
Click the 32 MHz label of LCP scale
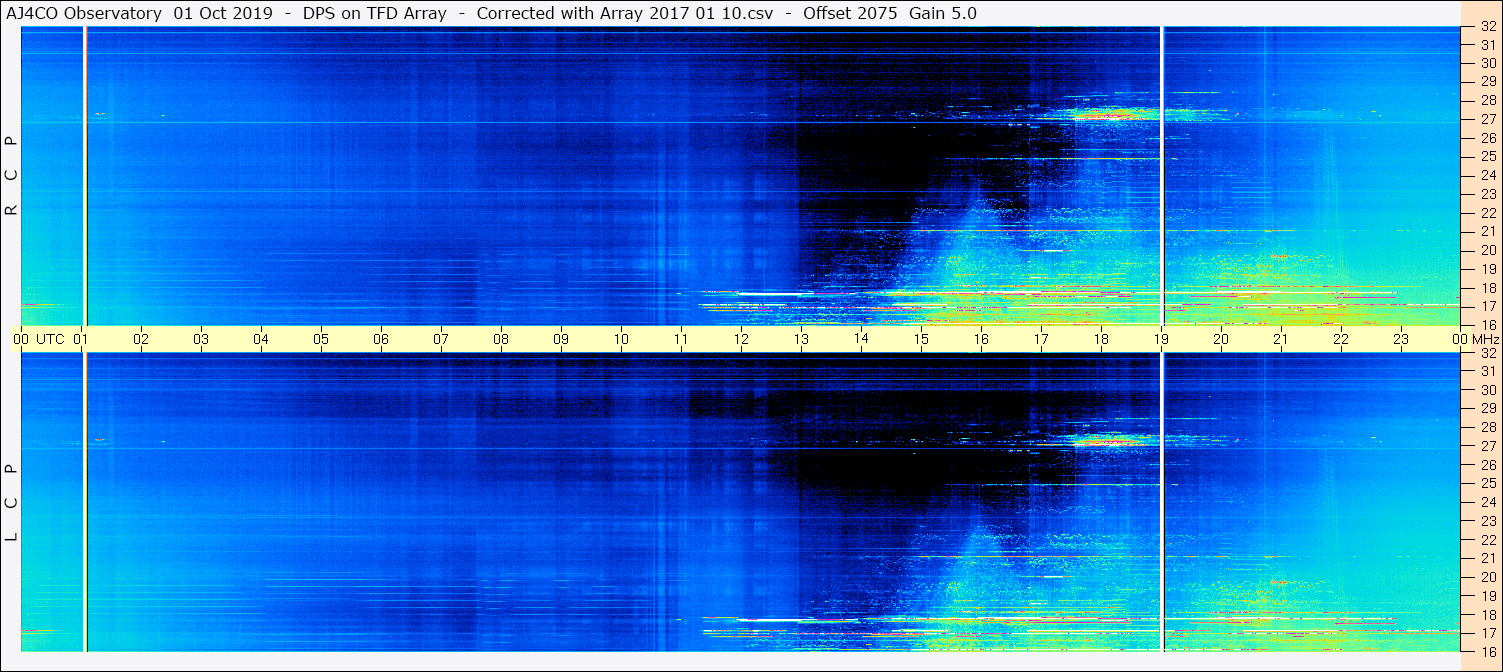1488,354
